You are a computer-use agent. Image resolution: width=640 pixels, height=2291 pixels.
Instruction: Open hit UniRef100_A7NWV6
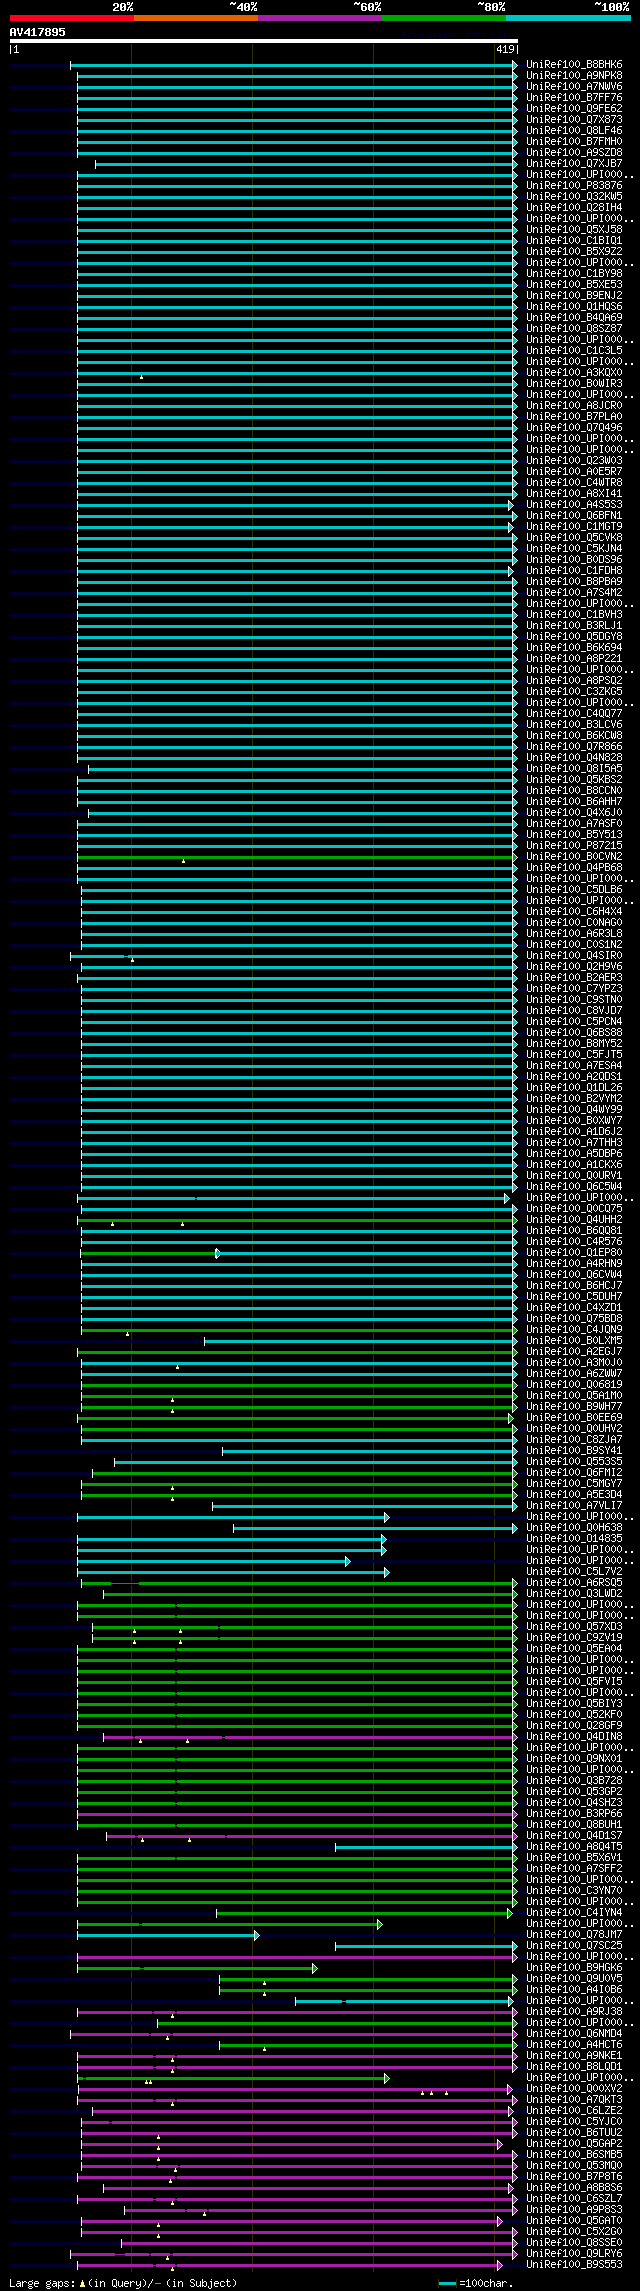coord(574,87)
